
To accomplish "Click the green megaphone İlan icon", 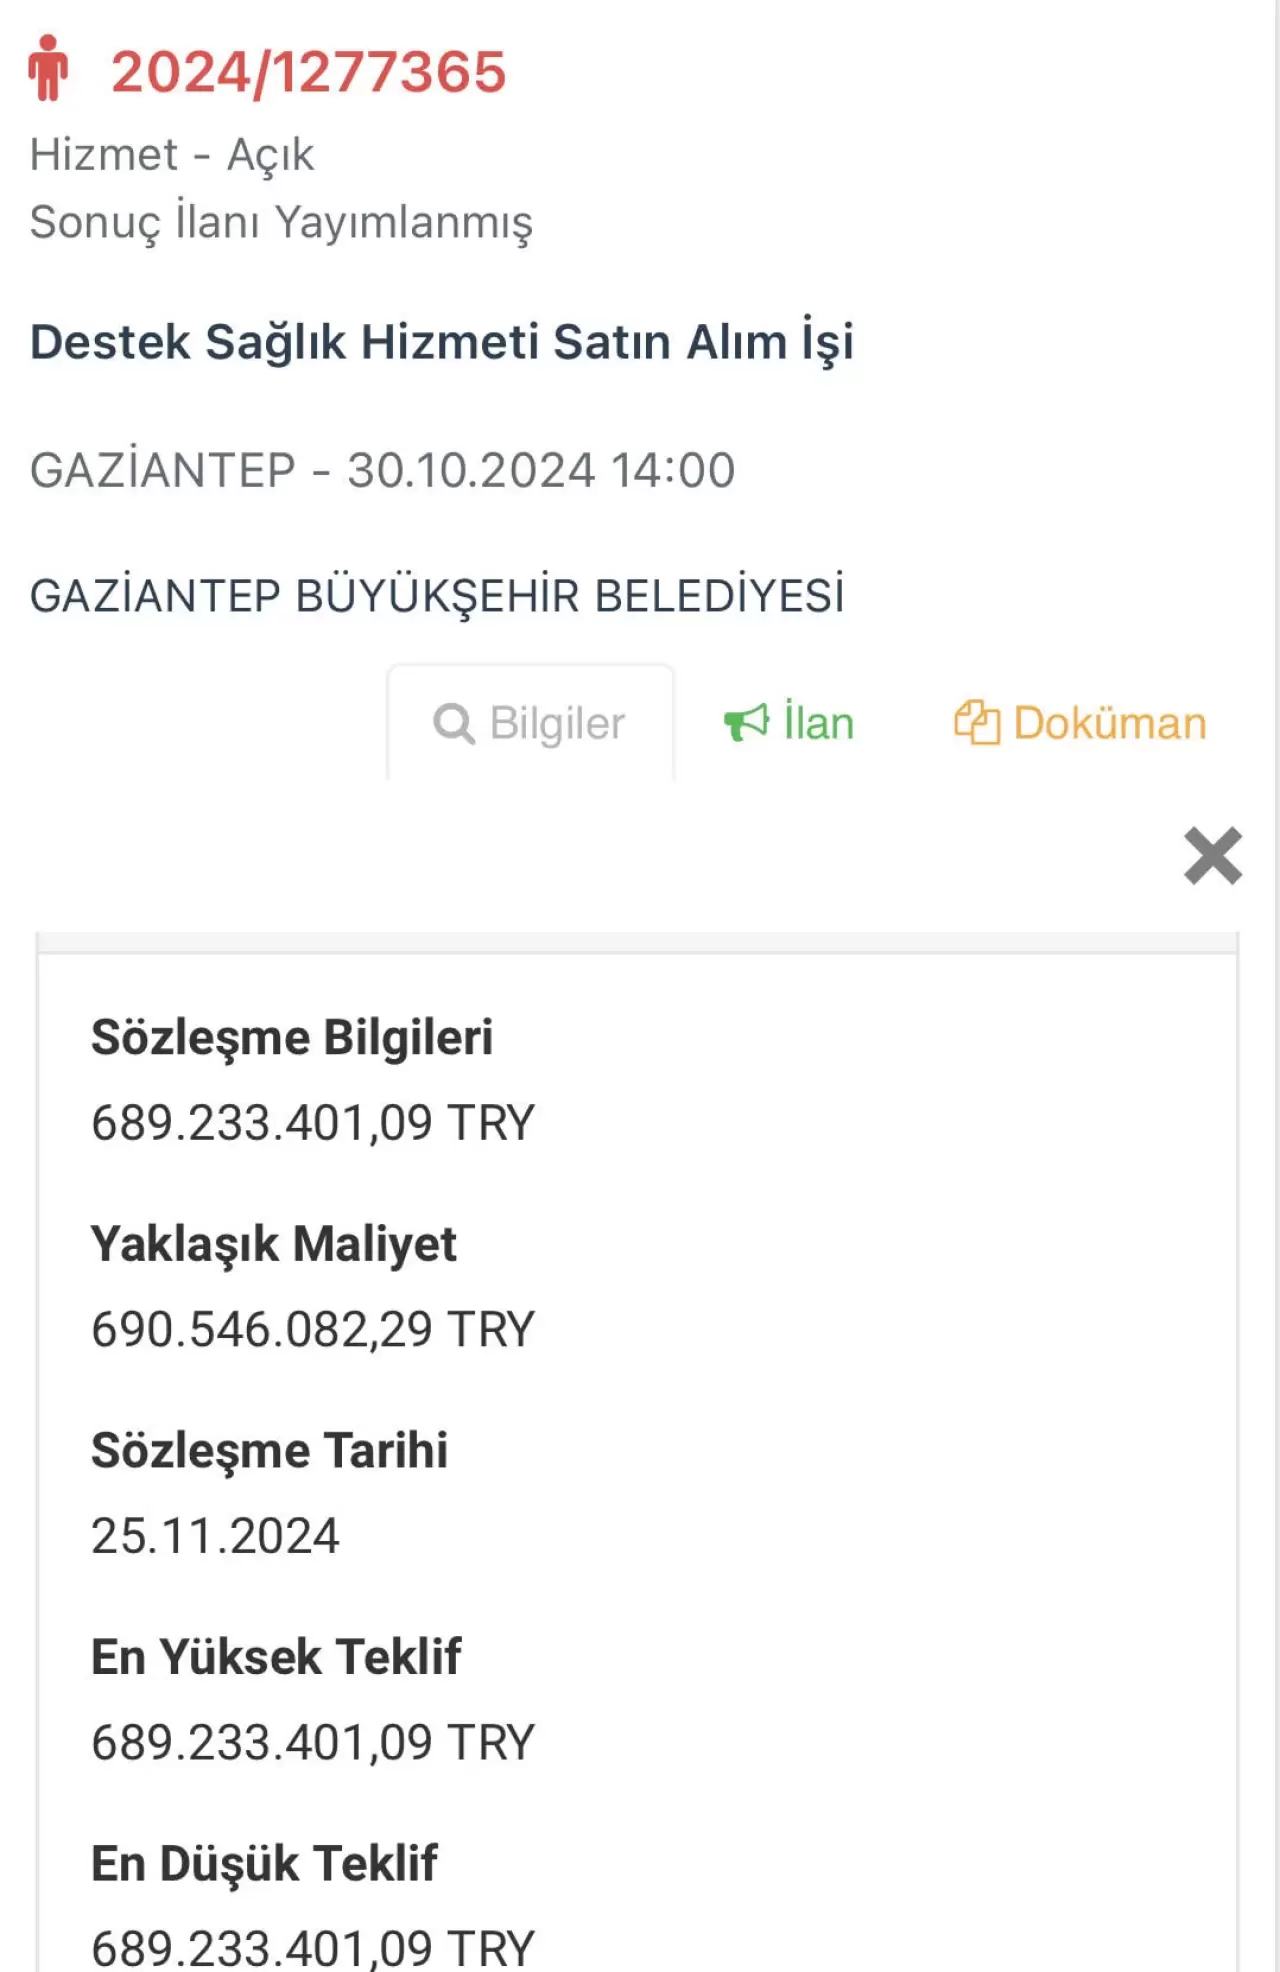I will click(x=746, y=722).
